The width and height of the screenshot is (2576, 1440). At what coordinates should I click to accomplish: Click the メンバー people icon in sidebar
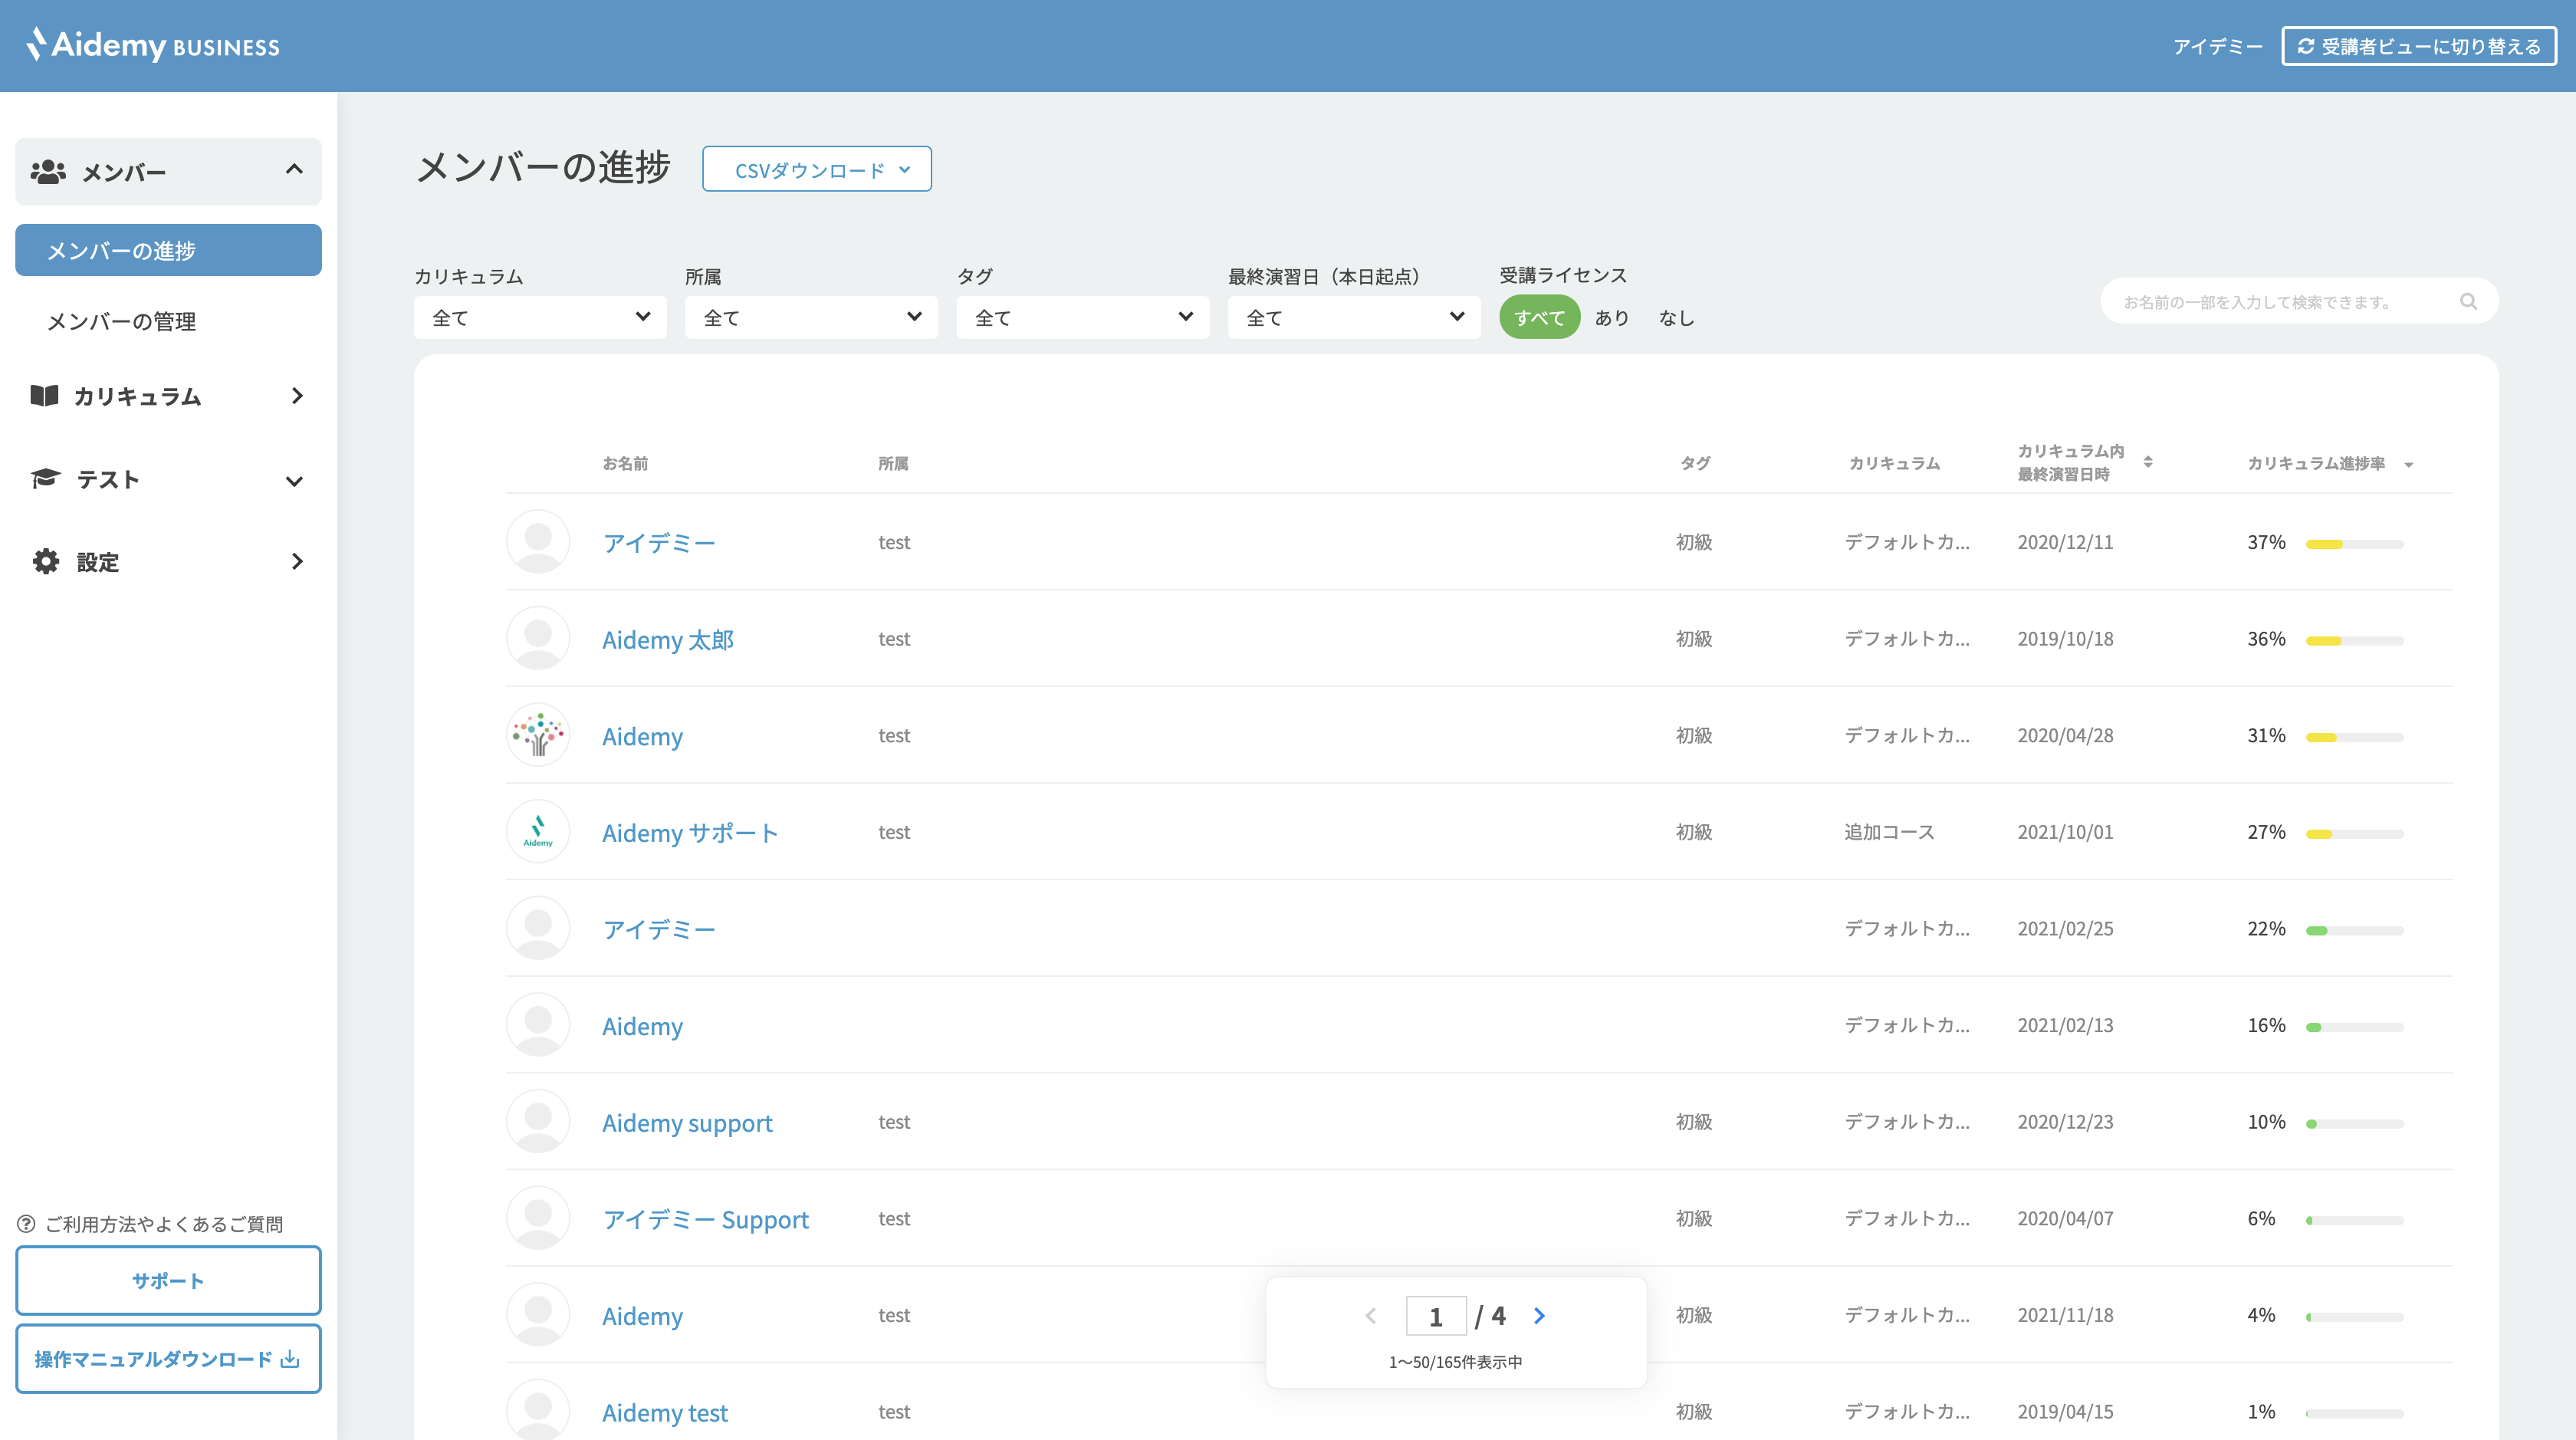pos(47,171)
